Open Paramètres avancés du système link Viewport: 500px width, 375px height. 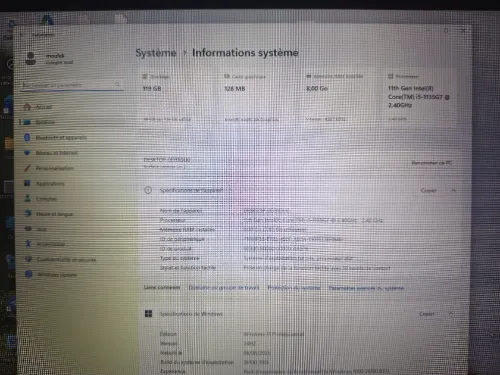(x=366, y=288)
